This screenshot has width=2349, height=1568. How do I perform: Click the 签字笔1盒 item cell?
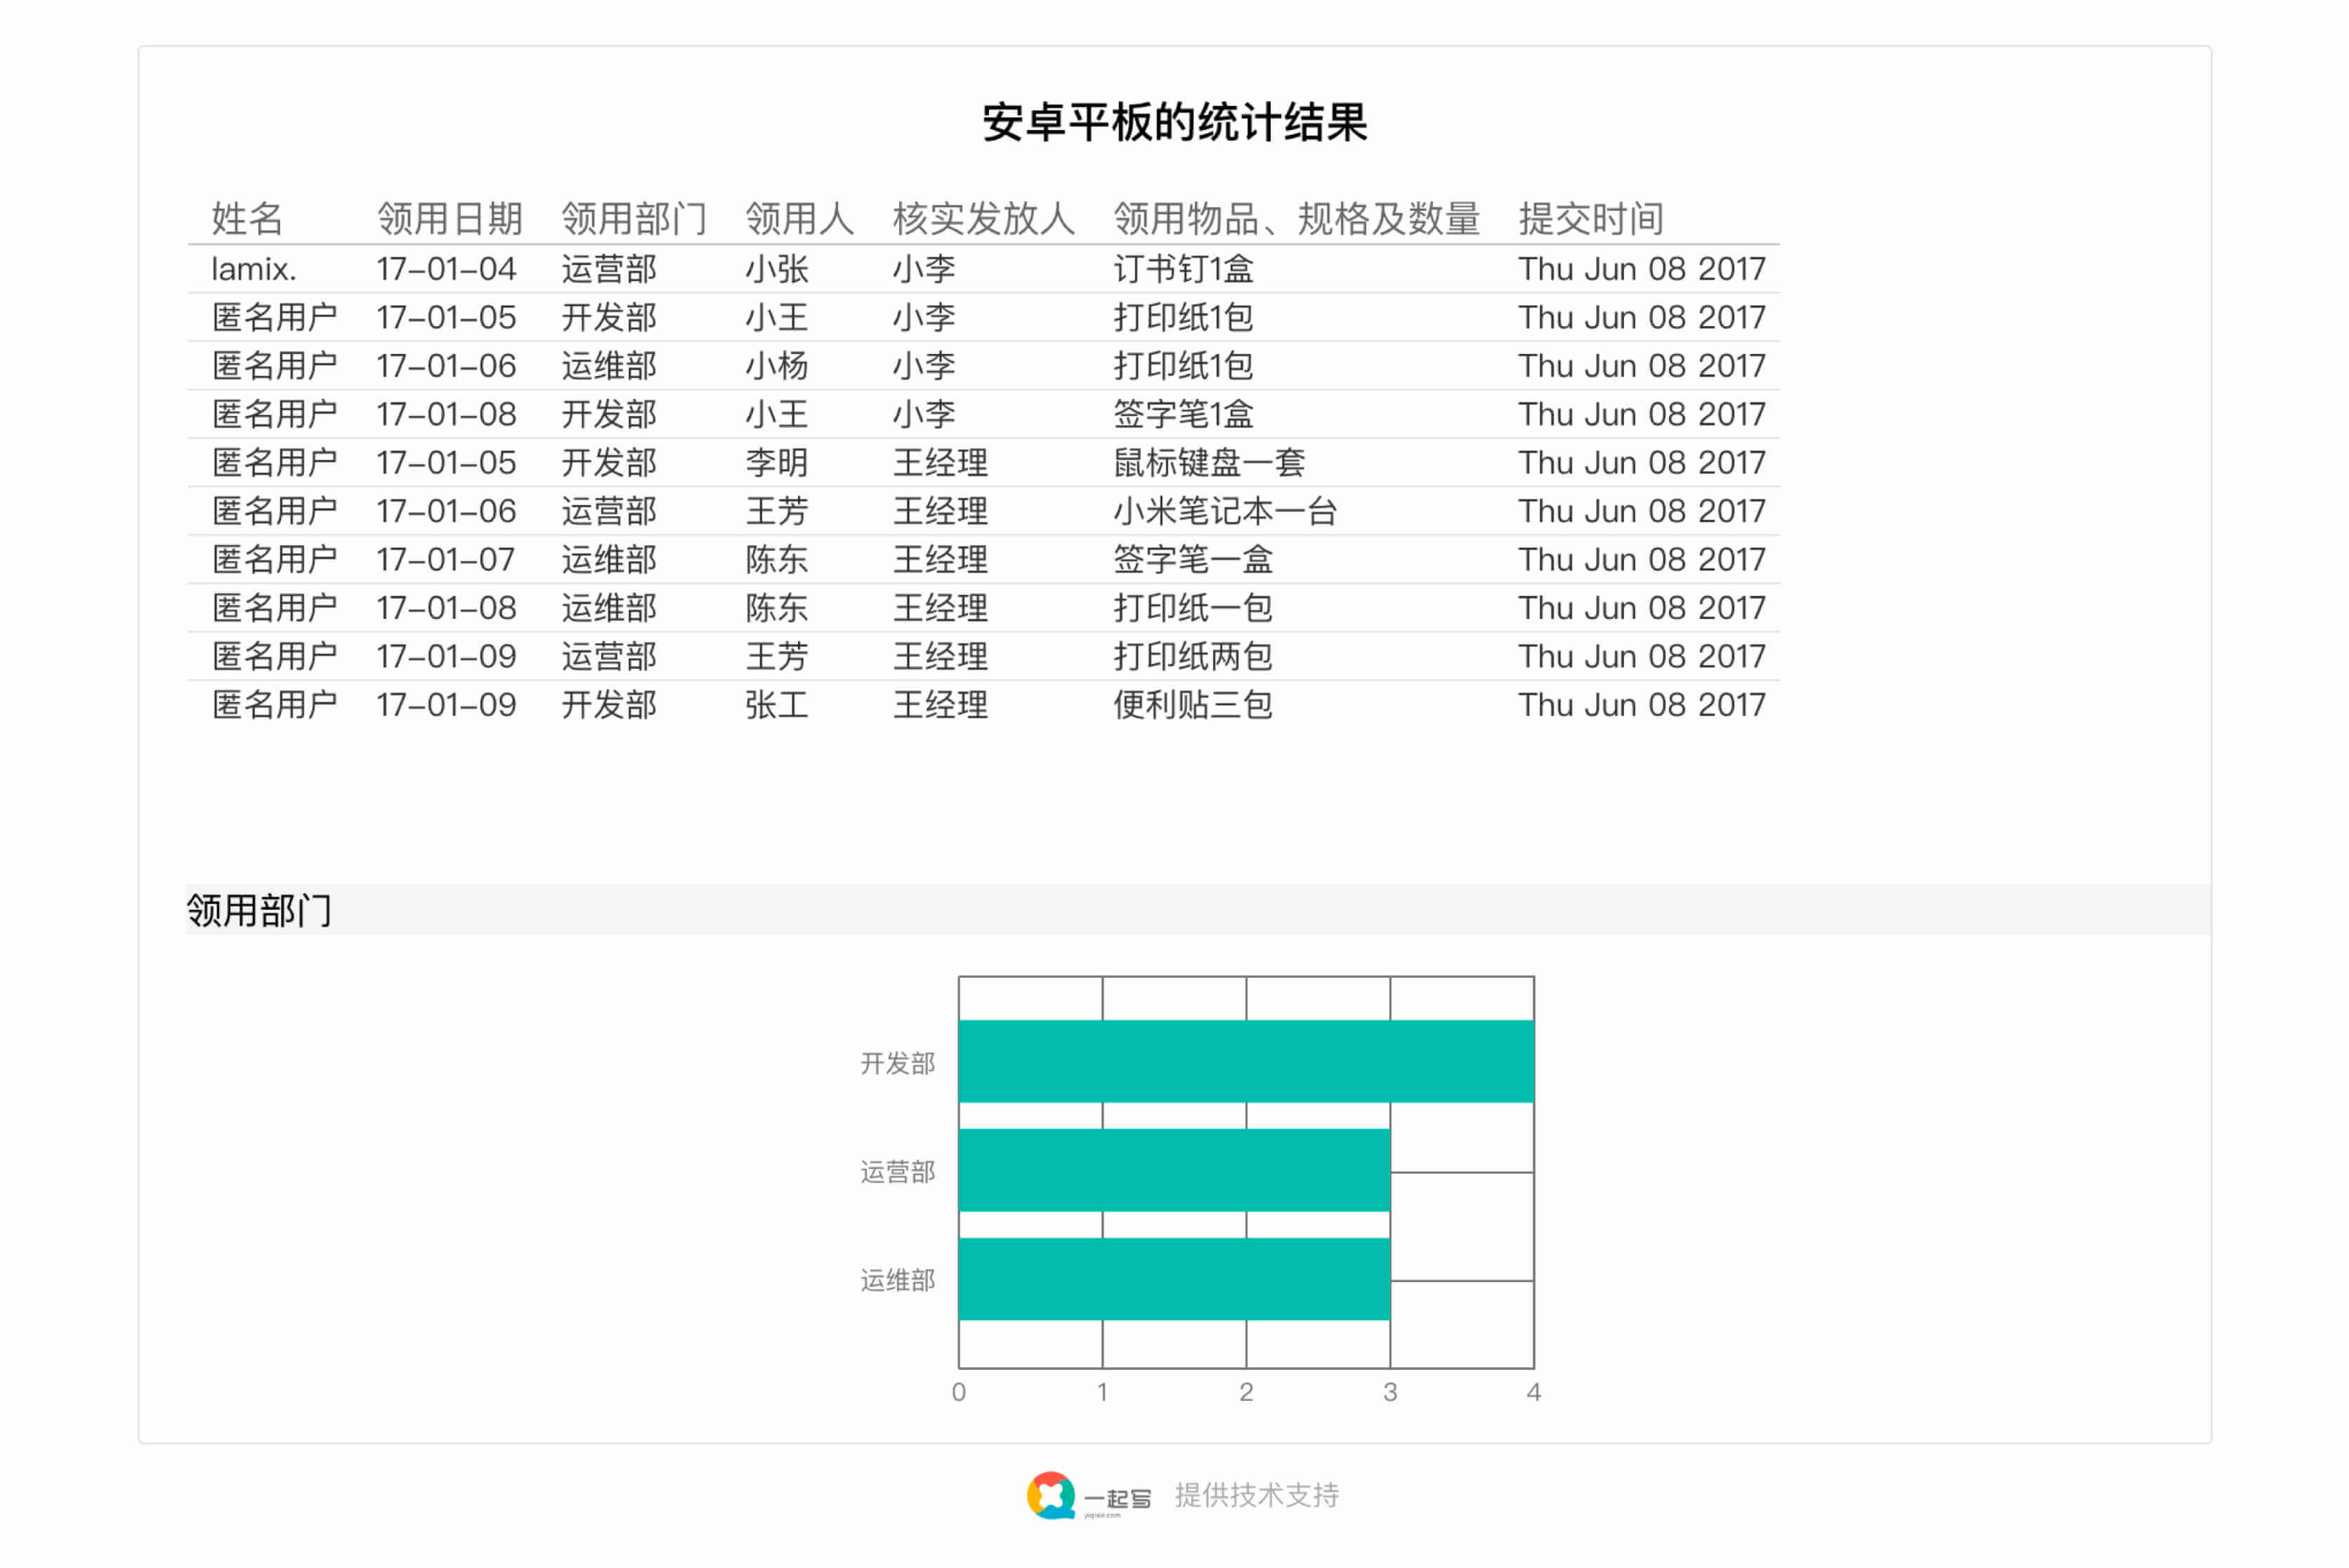[x=1183, y=414]
